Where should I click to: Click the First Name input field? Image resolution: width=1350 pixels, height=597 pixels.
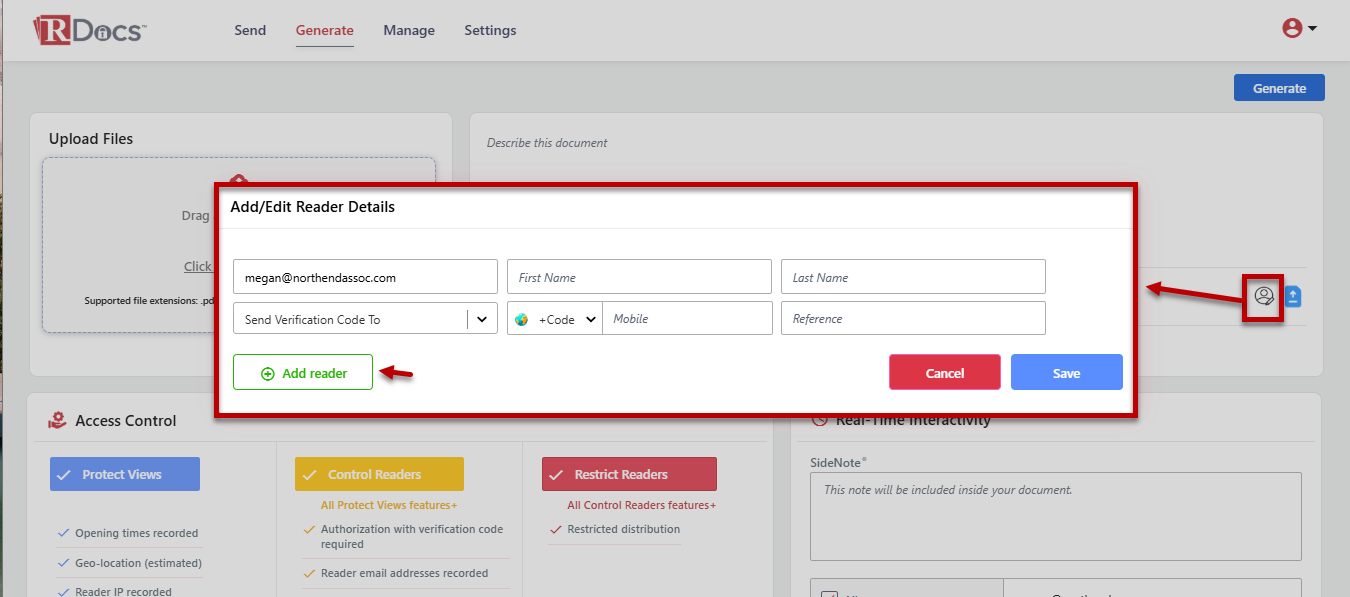pos(639,277)
